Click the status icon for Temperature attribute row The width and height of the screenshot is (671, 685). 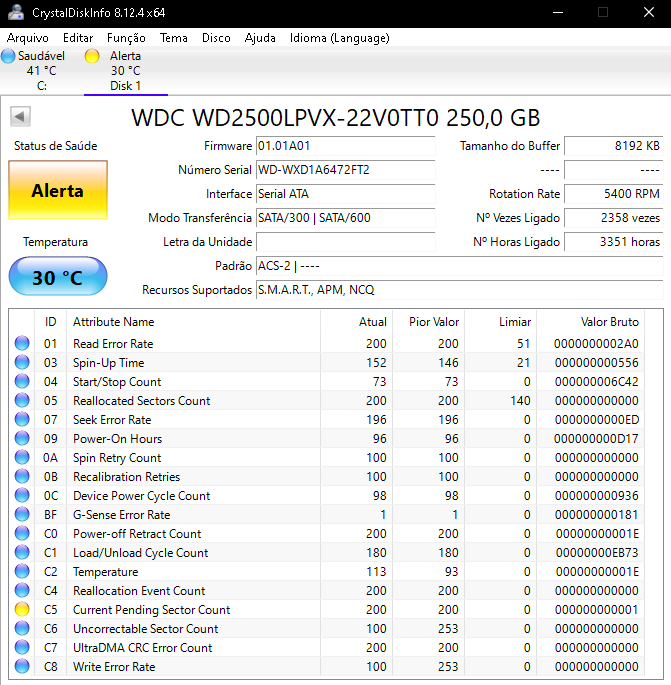(x=22, y=571)
